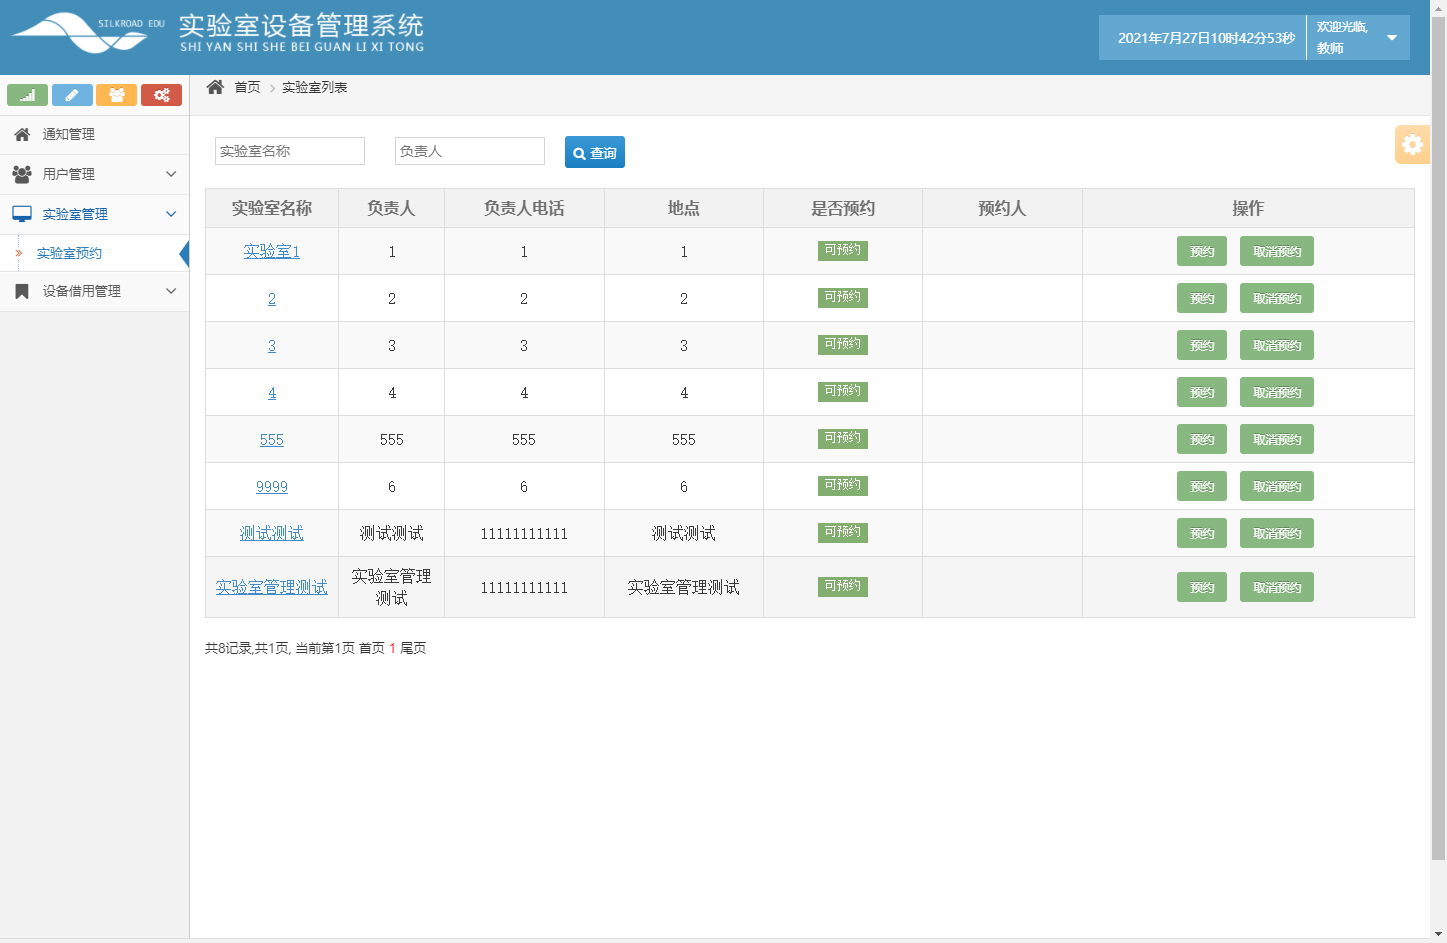The width and height of the screenshot is (1447, 943).
Task: Select the green statistics bar chart icon
Action: click(x=27, y=95)
